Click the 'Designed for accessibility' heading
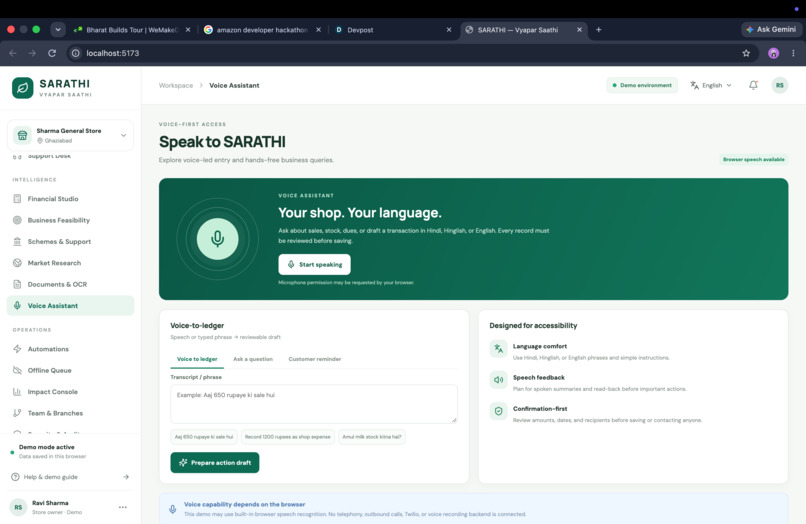This screenshot has width=806, height=524. (x=533, y=326)
